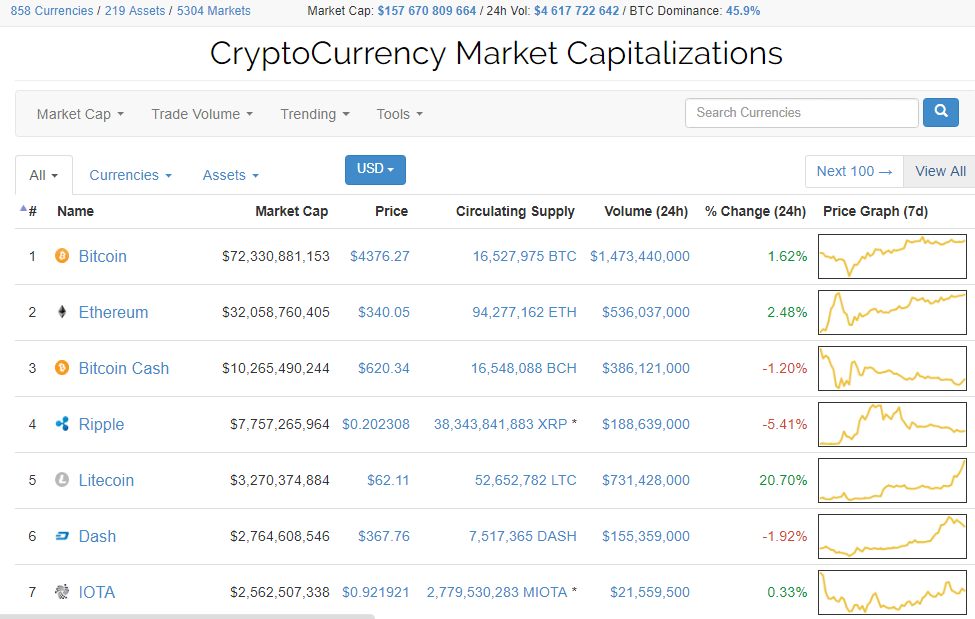This screenshot has width=975, height=619.
Task: Open Bitcoin's 7-day price graph
Action: tap(892, 256)
